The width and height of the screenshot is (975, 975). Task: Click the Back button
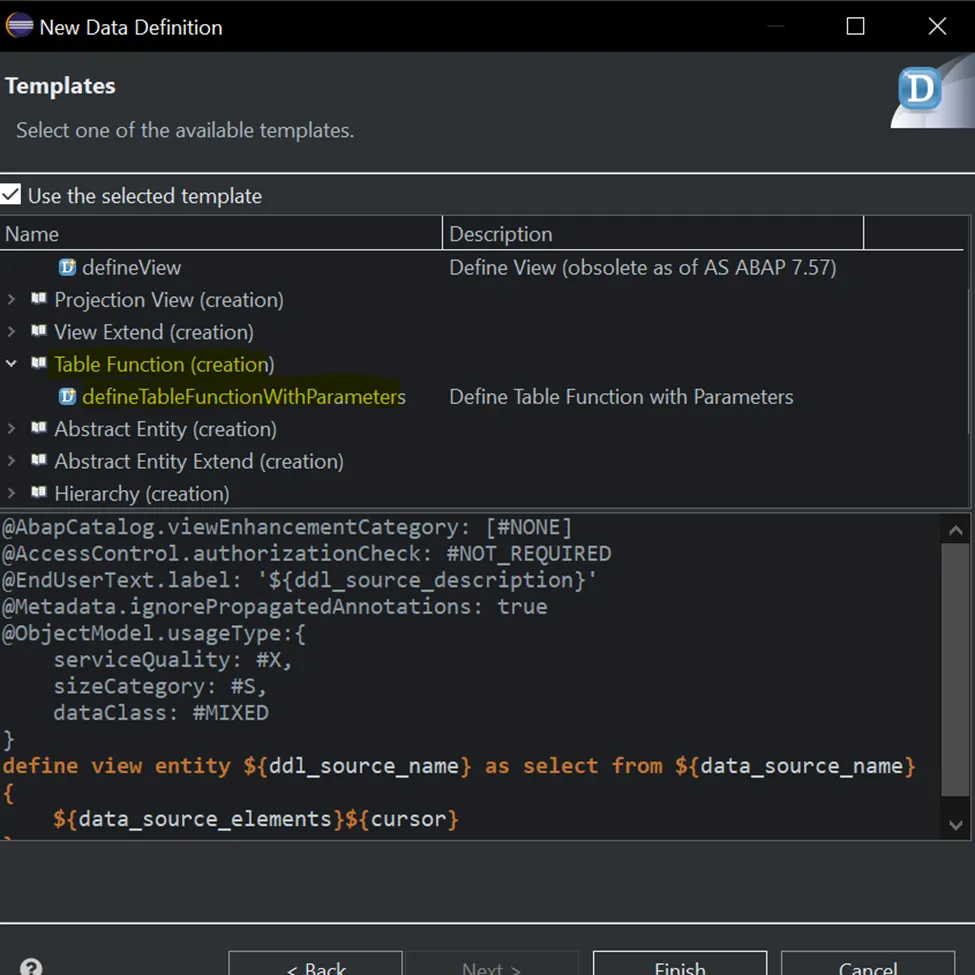coord(315,967)
